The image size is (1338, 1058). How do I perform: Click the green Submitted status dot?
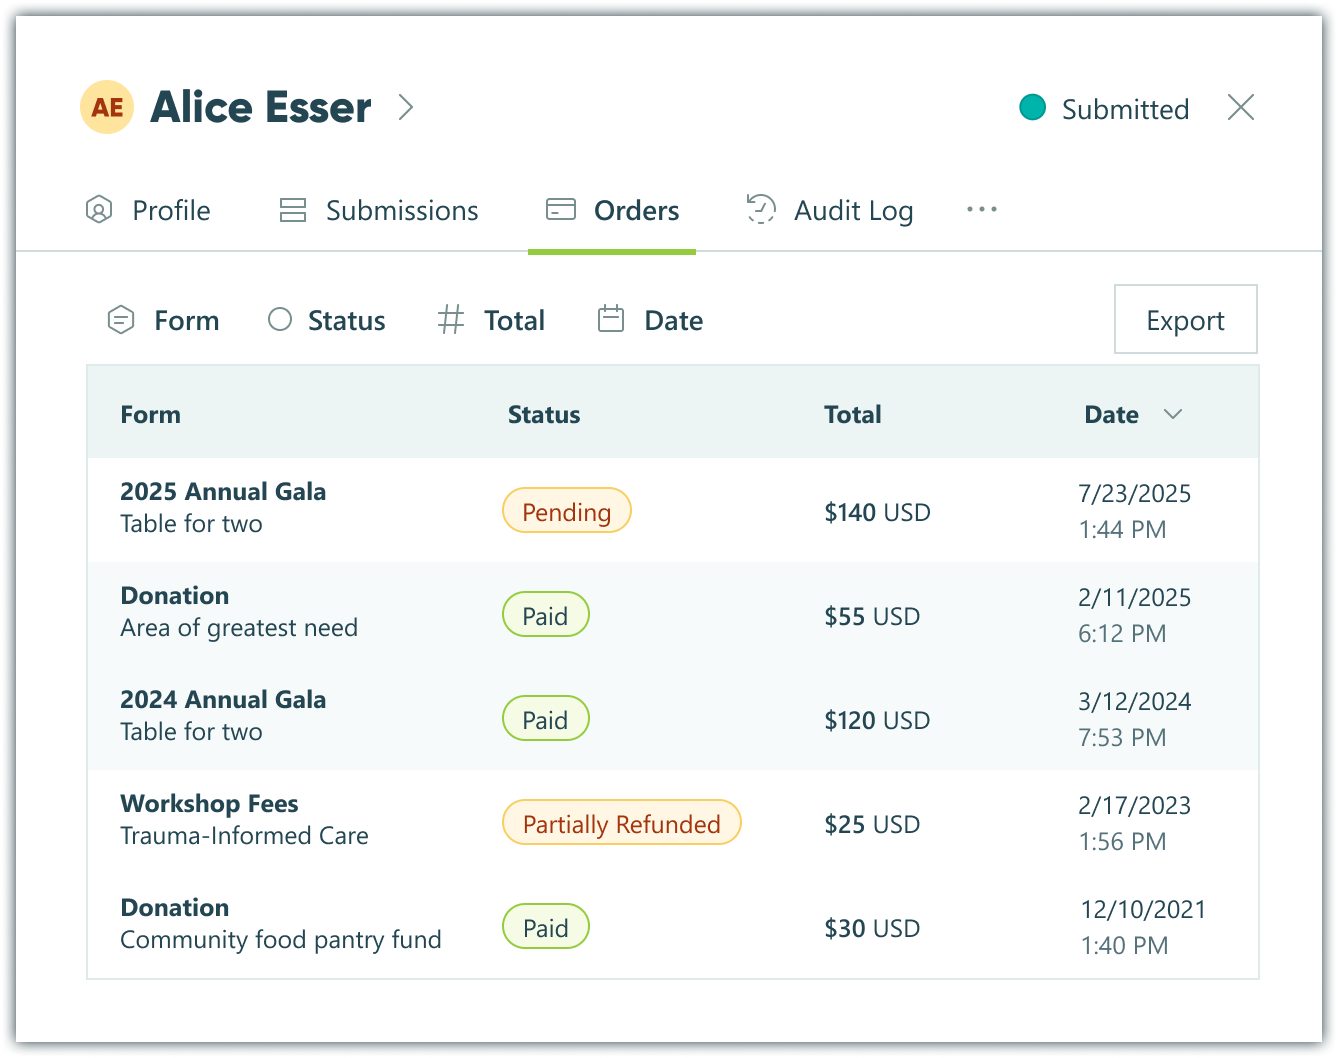(1032, 107)
